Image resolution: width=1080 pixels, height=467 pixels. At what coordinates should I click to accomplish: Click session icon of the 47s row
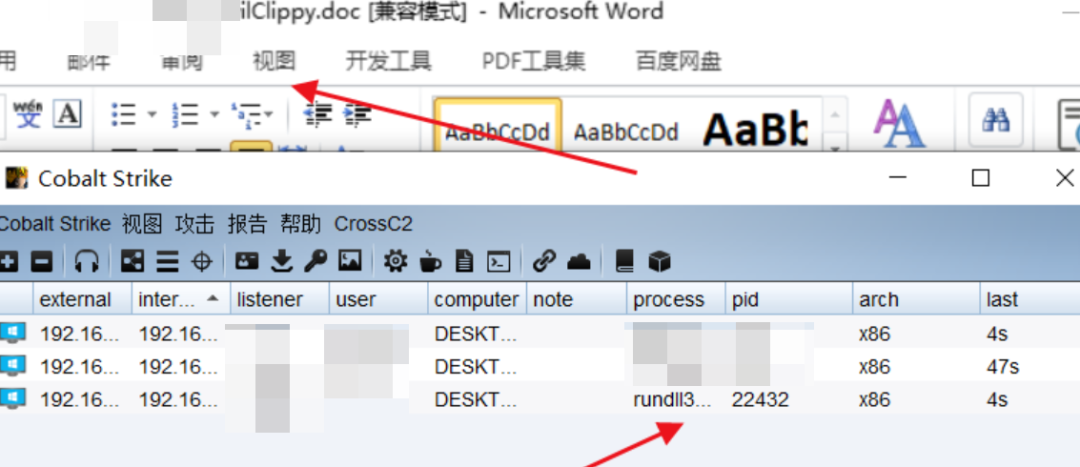[x=13, y=365]
